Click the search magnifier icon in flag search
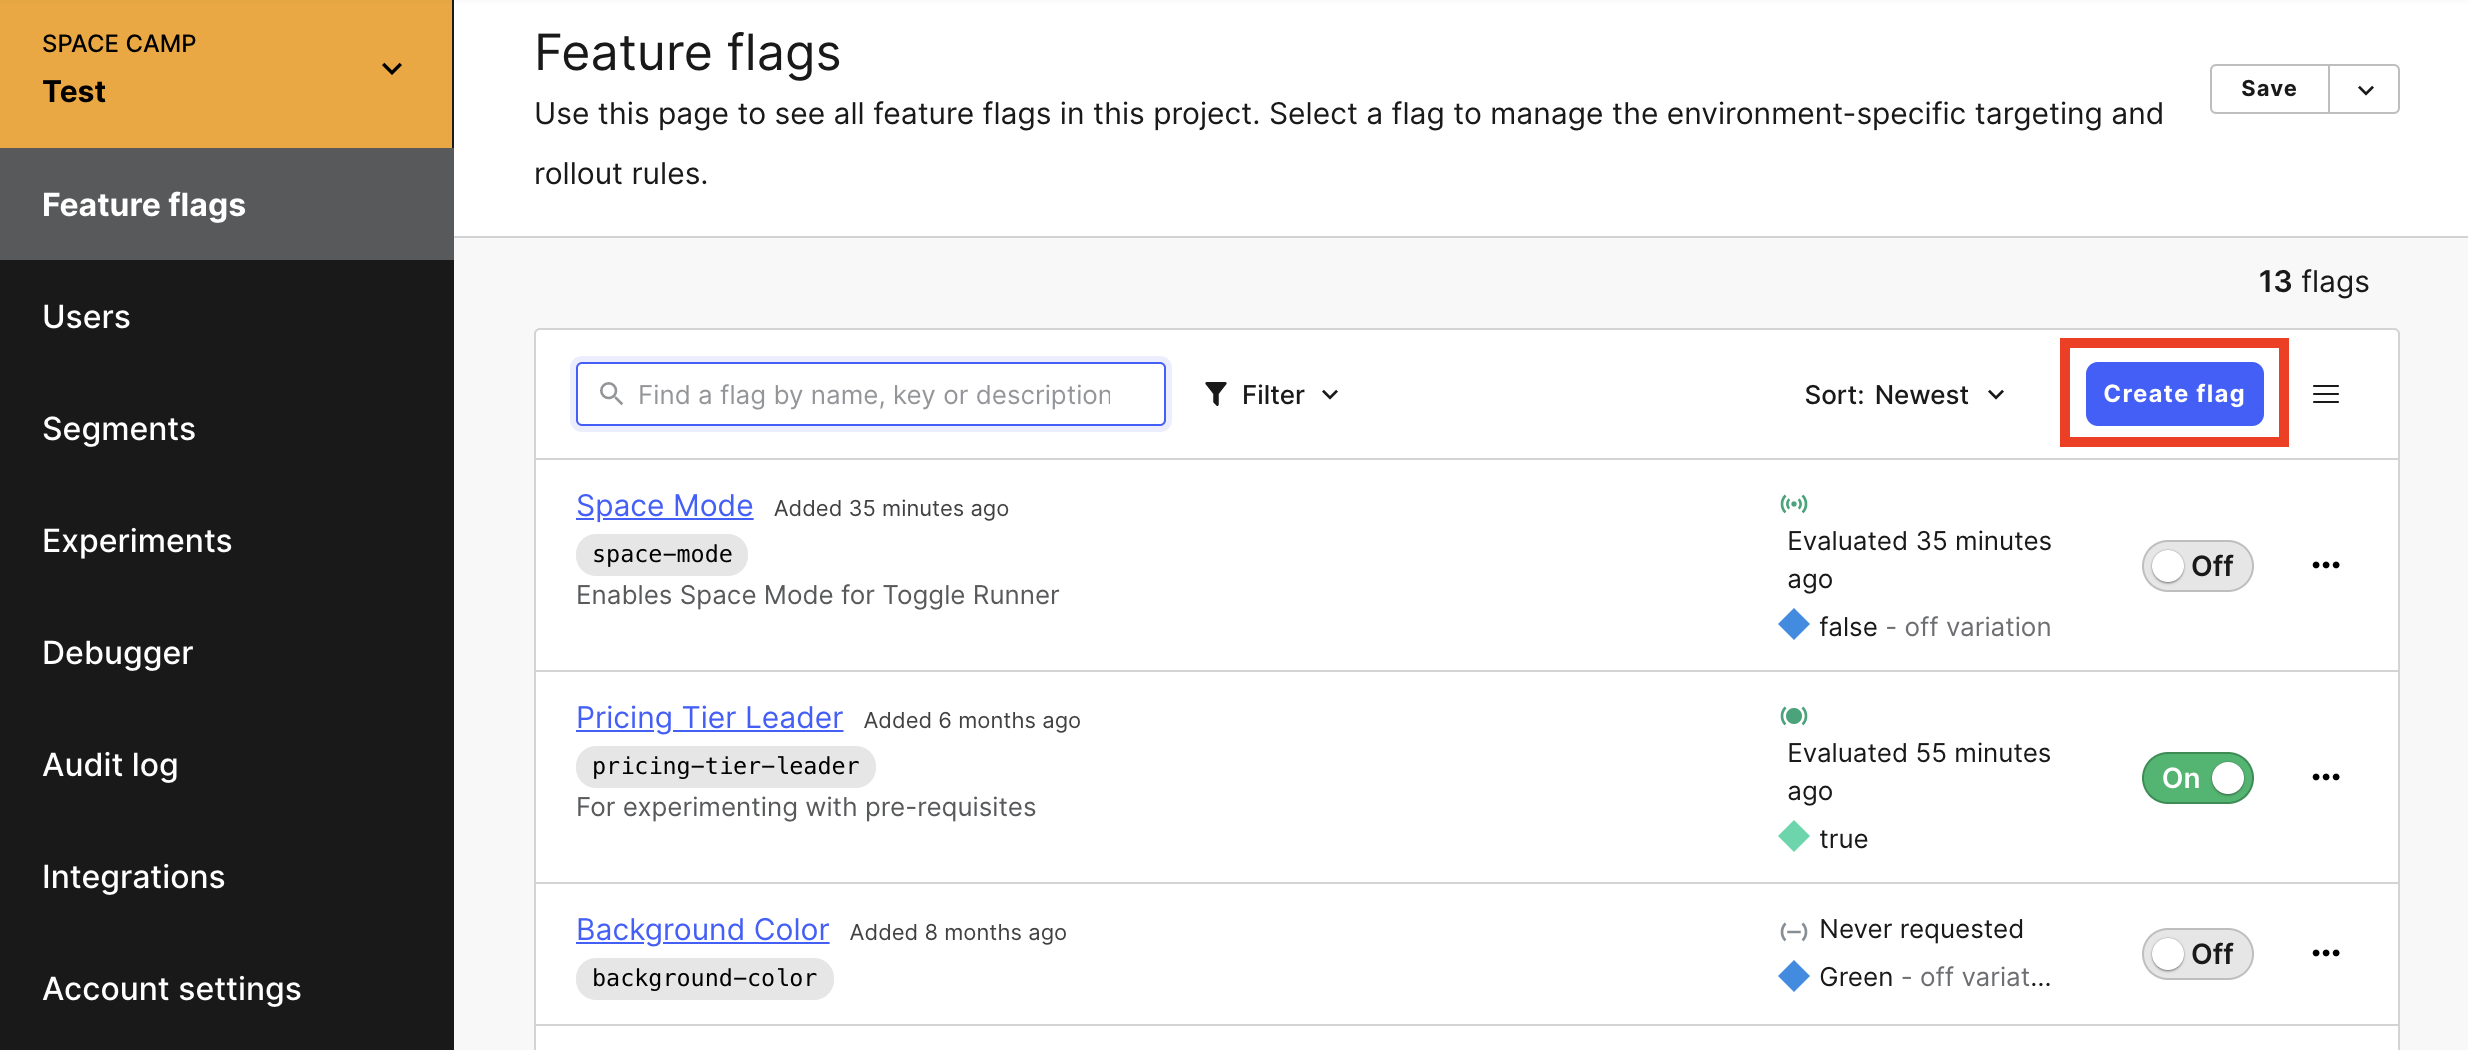 click(611, 394)
